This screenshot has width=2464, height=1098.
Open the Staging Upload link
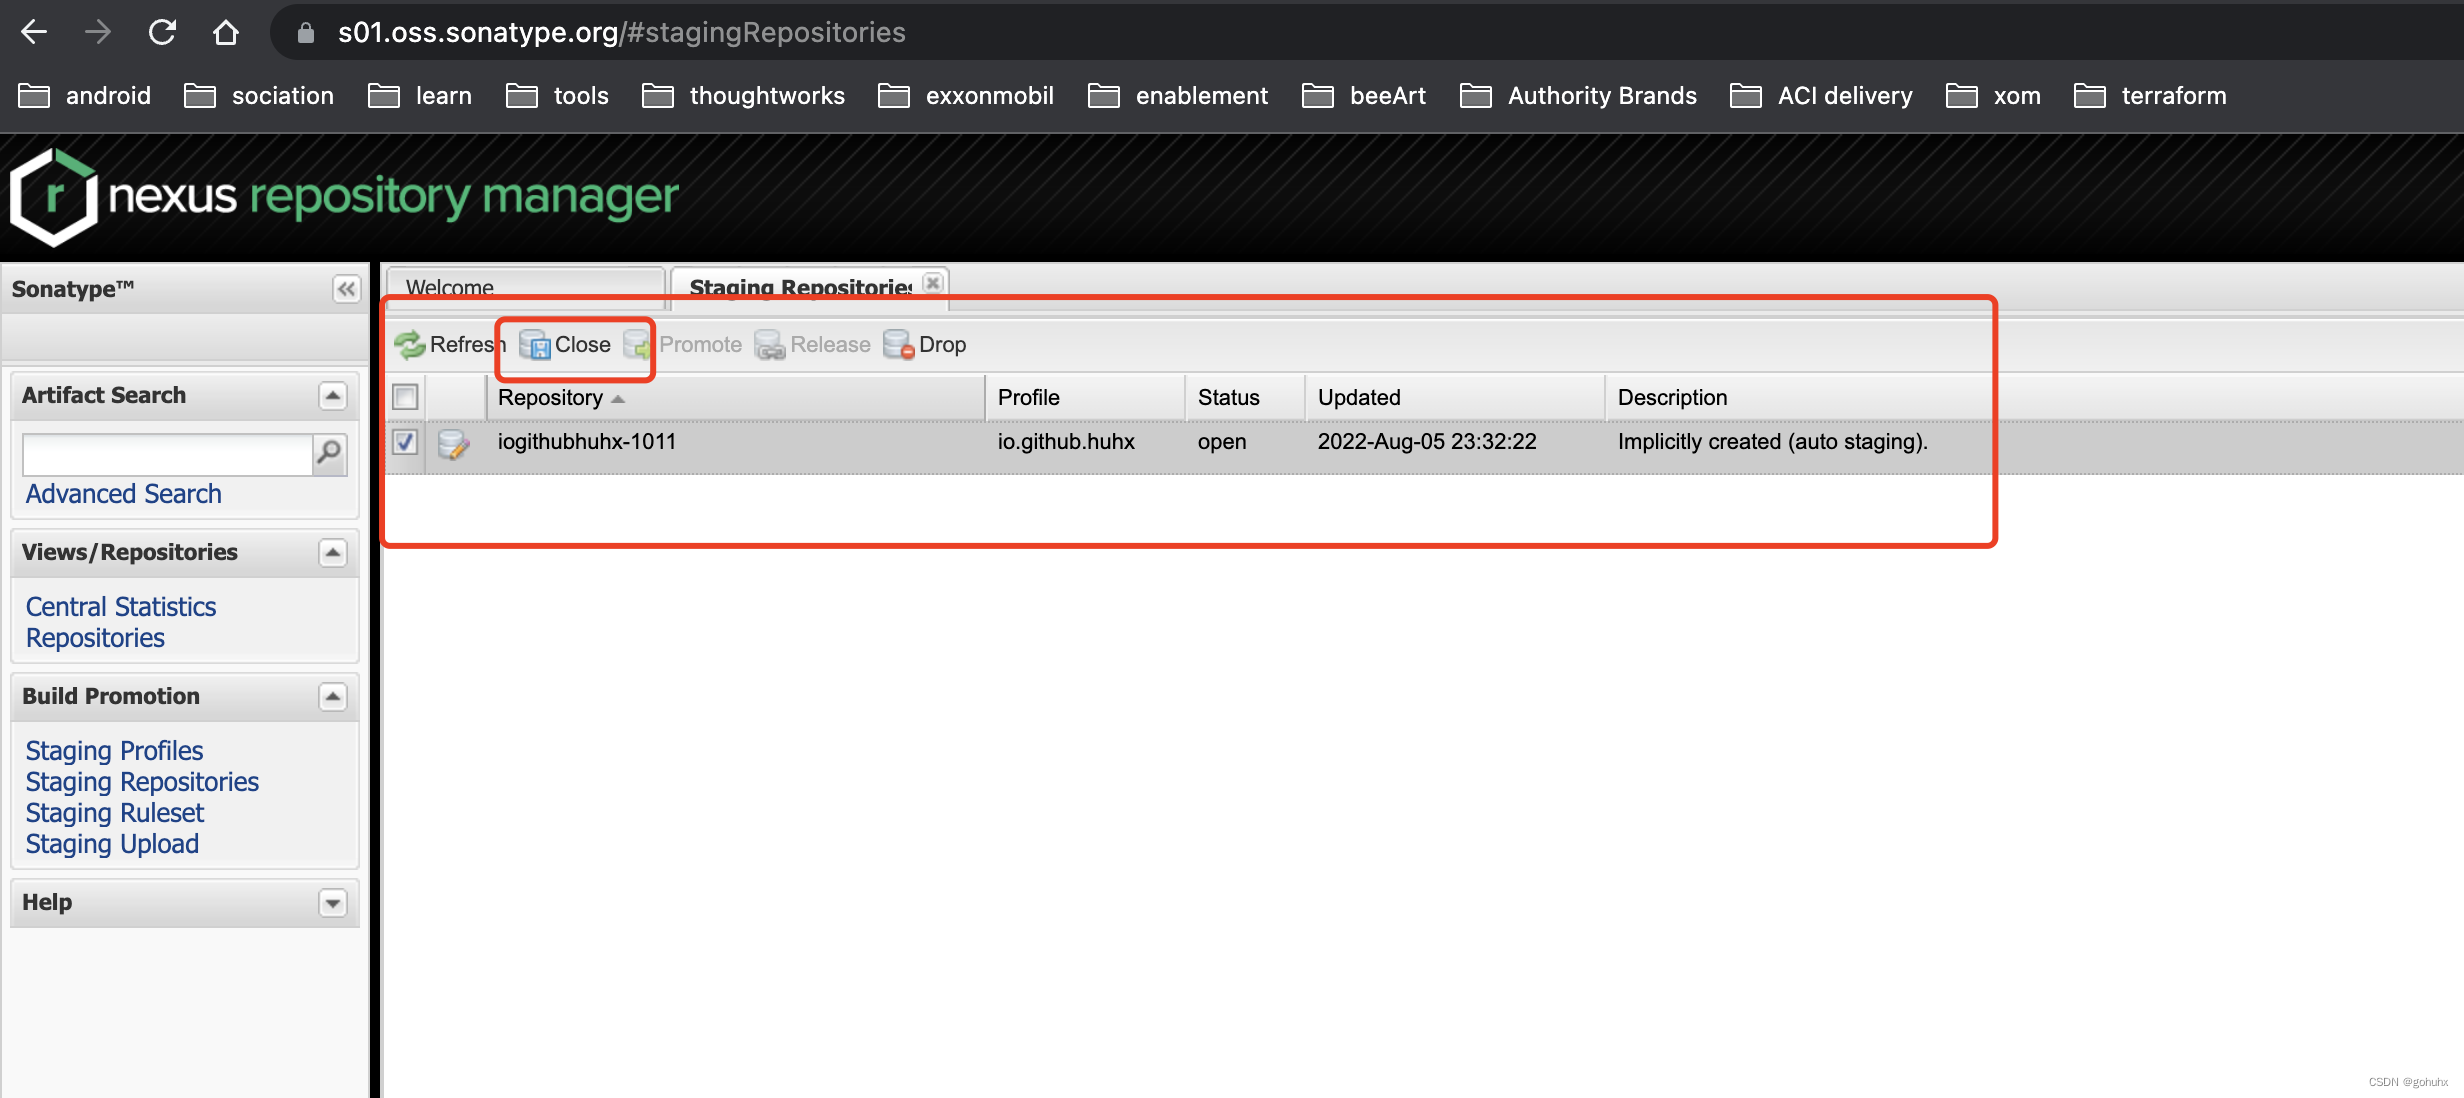(x=112, y=844)
